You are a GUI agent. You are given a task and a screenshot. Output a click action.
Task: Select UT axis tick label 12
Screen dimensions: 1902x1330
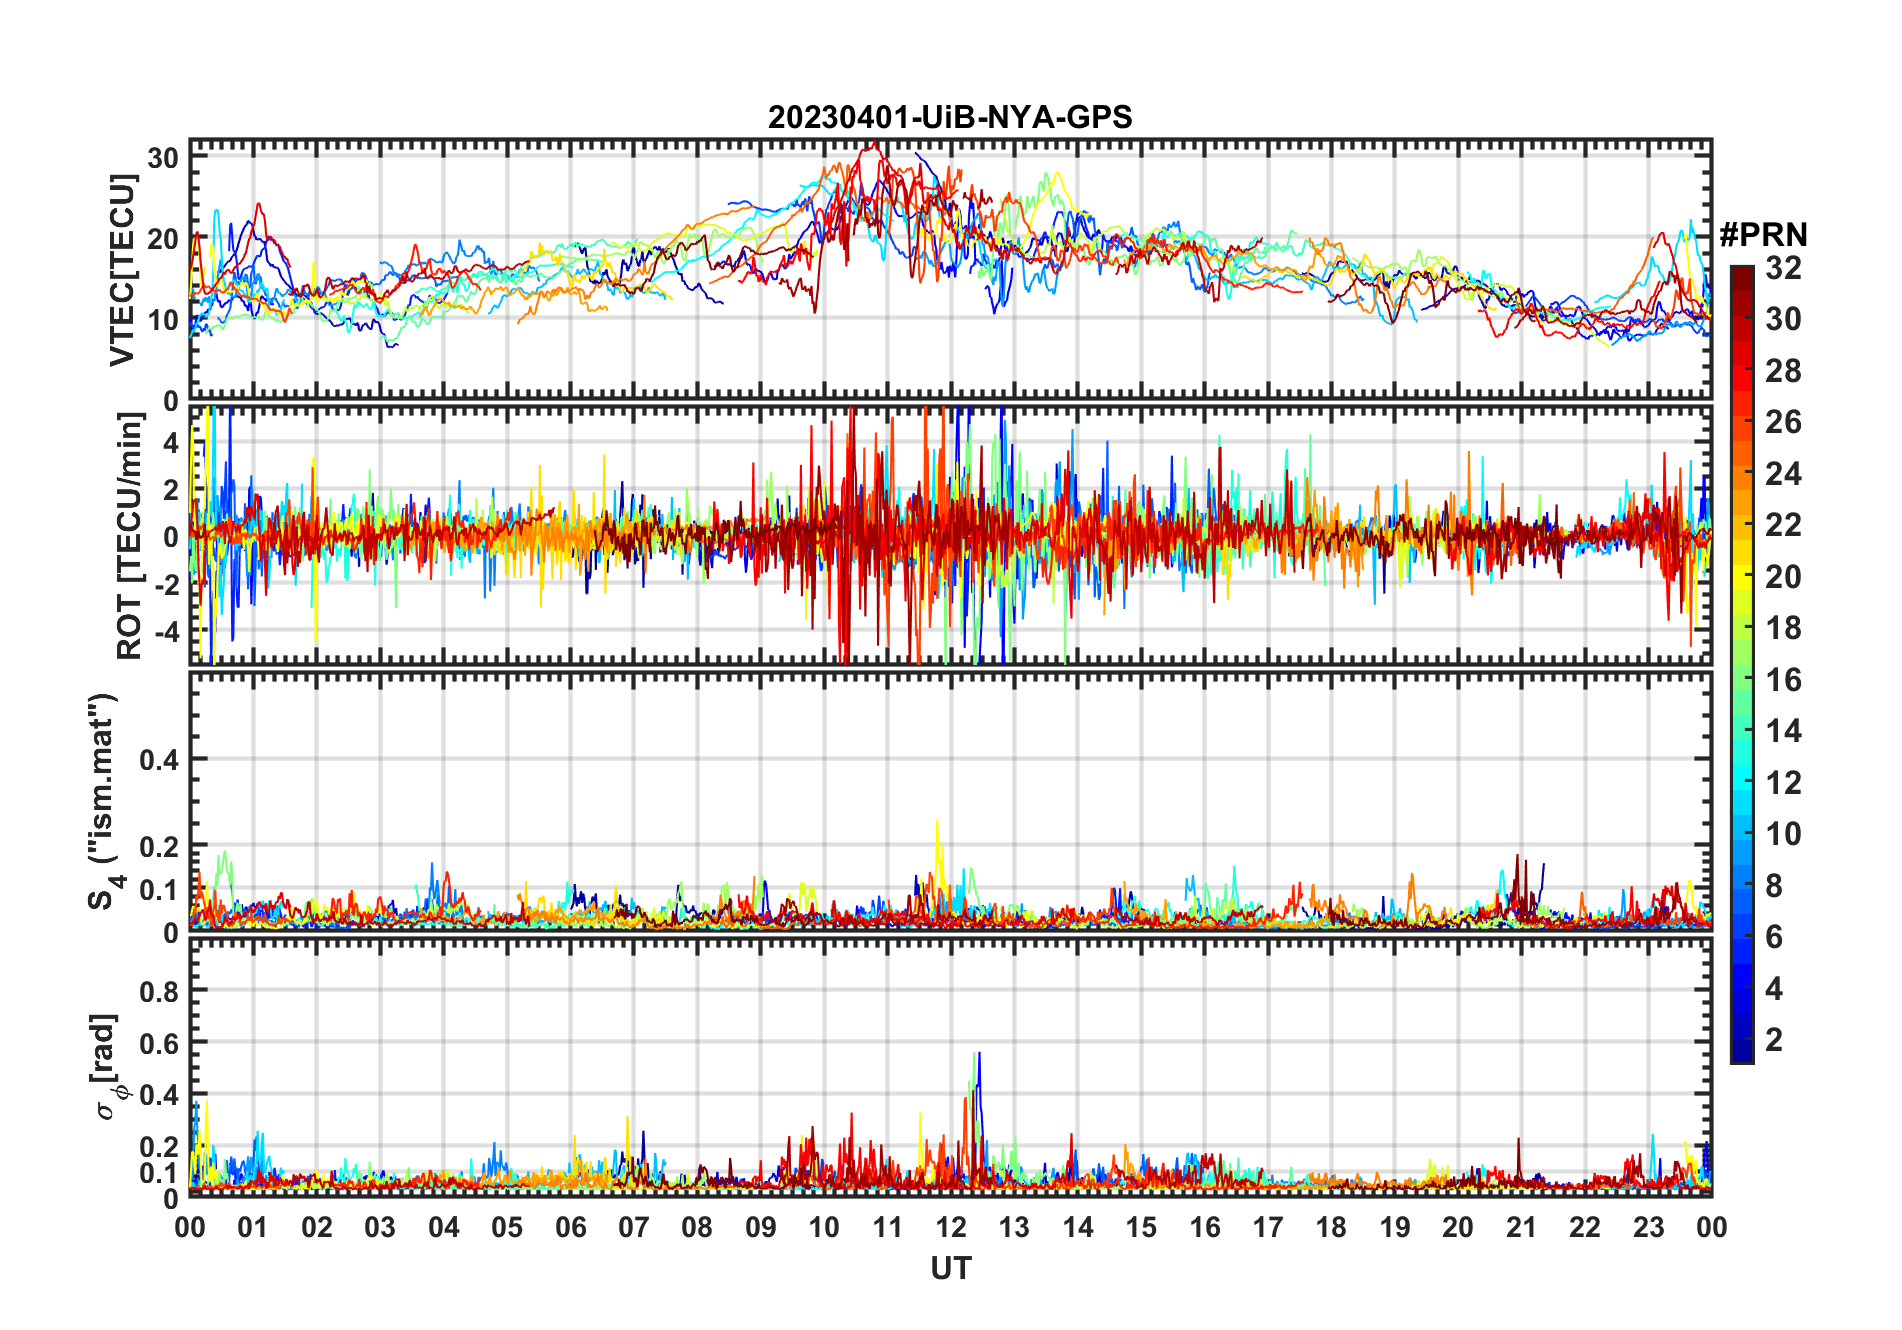[x=951, y=1227]
